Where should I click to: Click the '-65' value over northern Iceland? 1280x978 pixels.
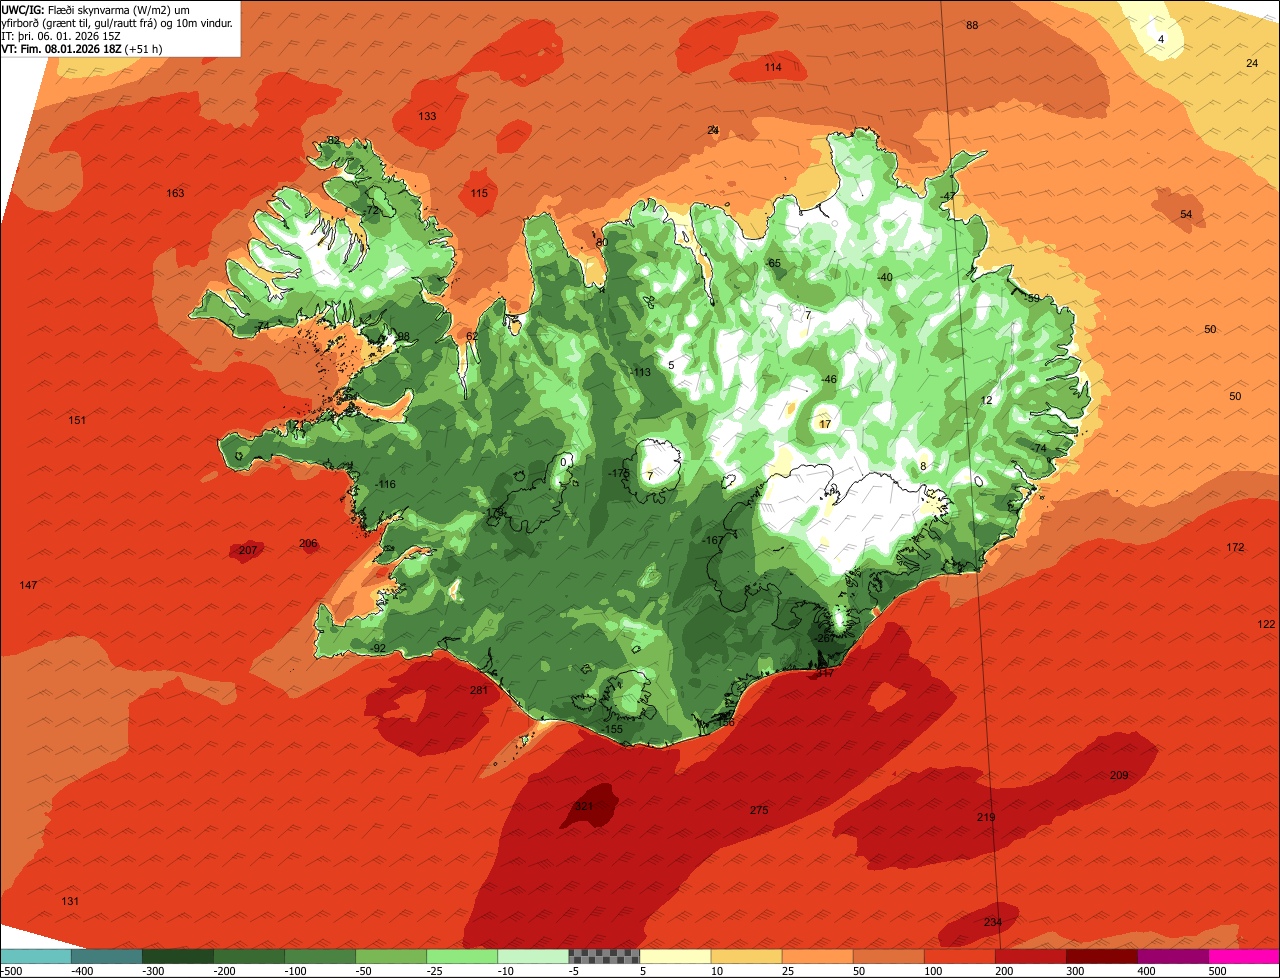click(x=772, y=262)
